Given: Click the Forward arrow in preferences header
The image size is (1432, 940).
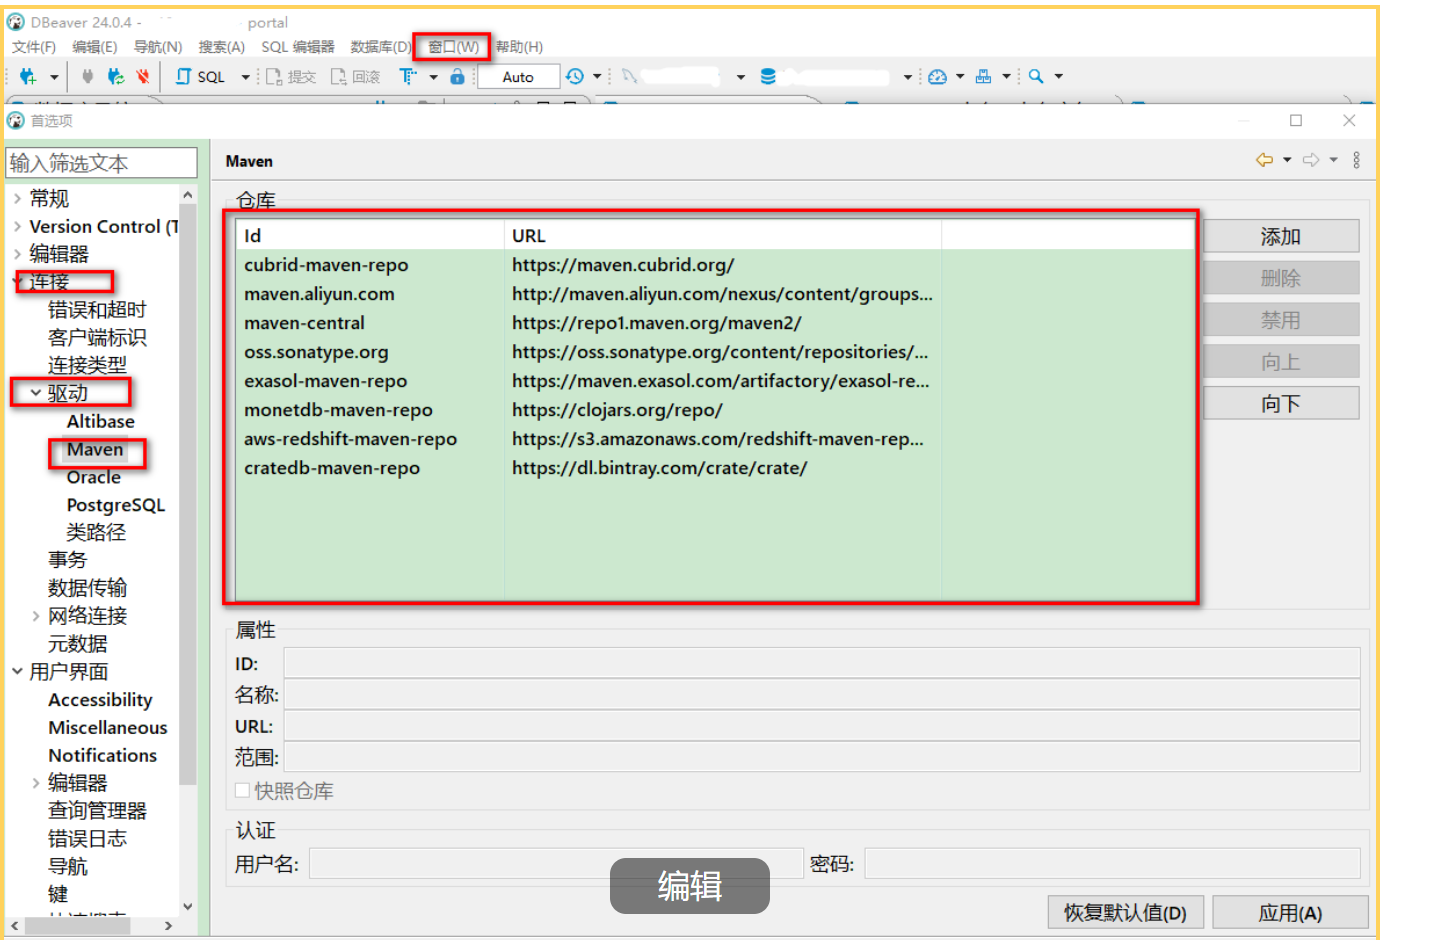Looking at the screenshot, I should (x=1311, y=160).
